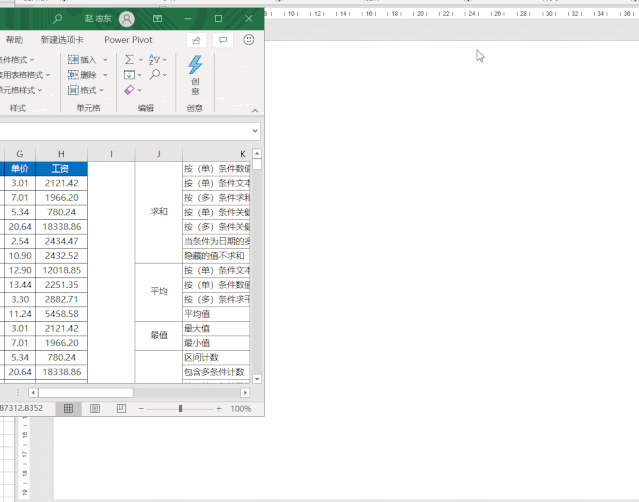Open the Comments speech bubble icon
Screen dimensions: 639x502
coord(222,40)
